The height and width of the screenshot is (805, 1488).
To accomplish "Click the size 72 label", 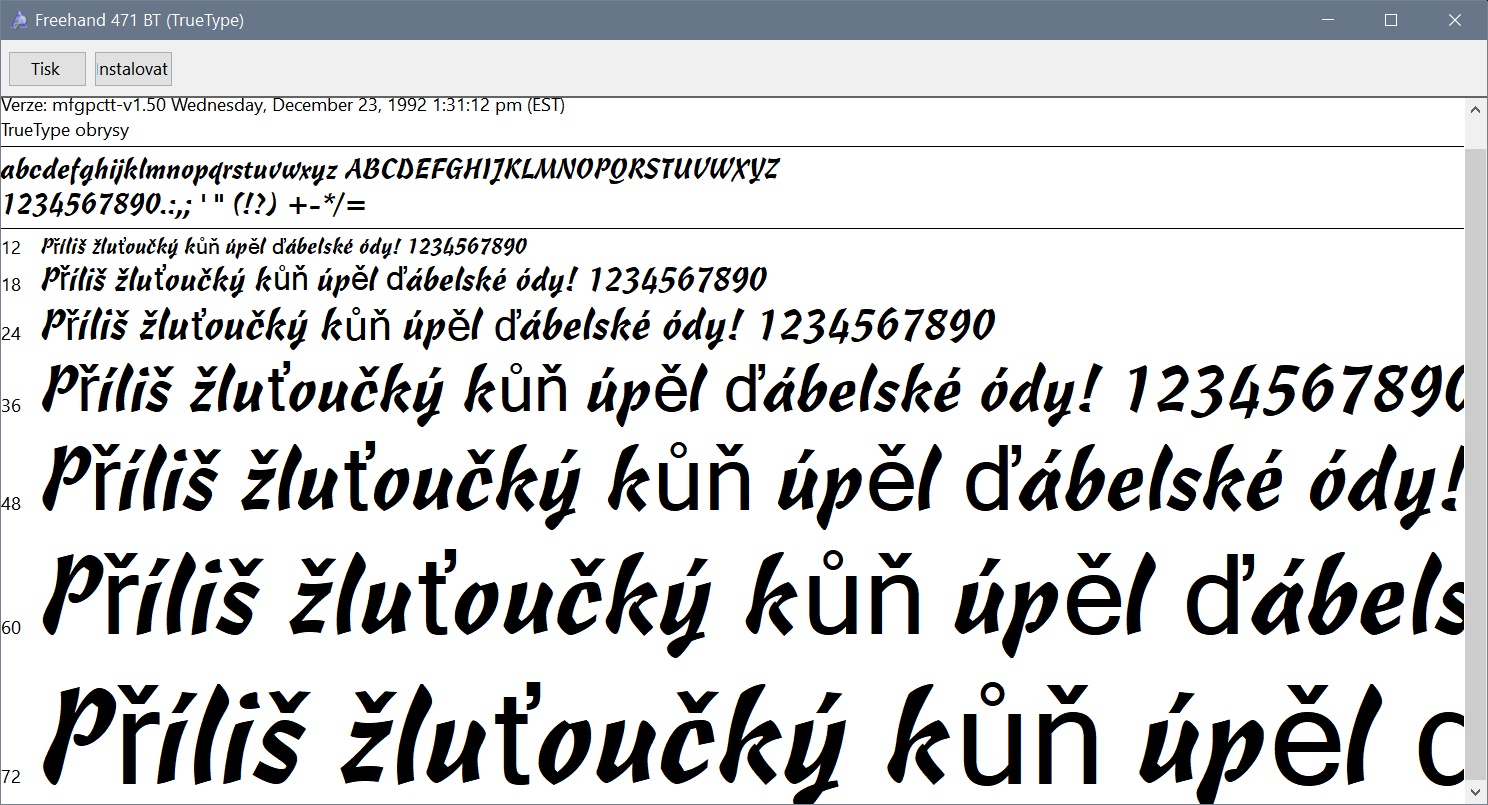I will (11, 776).
